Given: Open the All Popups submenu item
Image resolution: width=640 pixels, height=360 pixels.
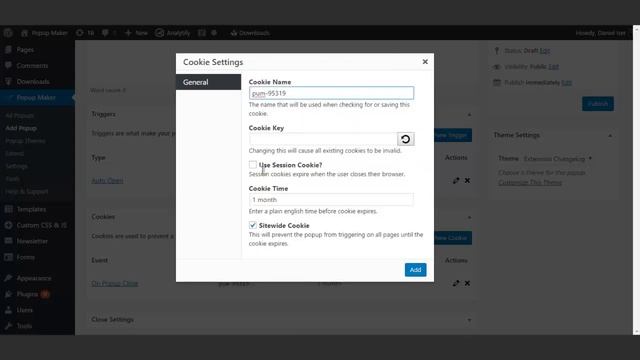Looking at the screenshot, I should [20, 116].
